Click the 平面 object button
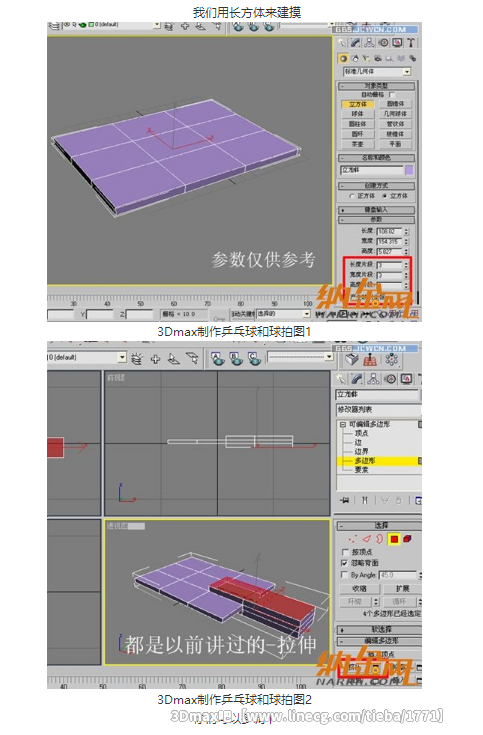The height and width of the screenshot is (735, 483). [x=395, y=144]
